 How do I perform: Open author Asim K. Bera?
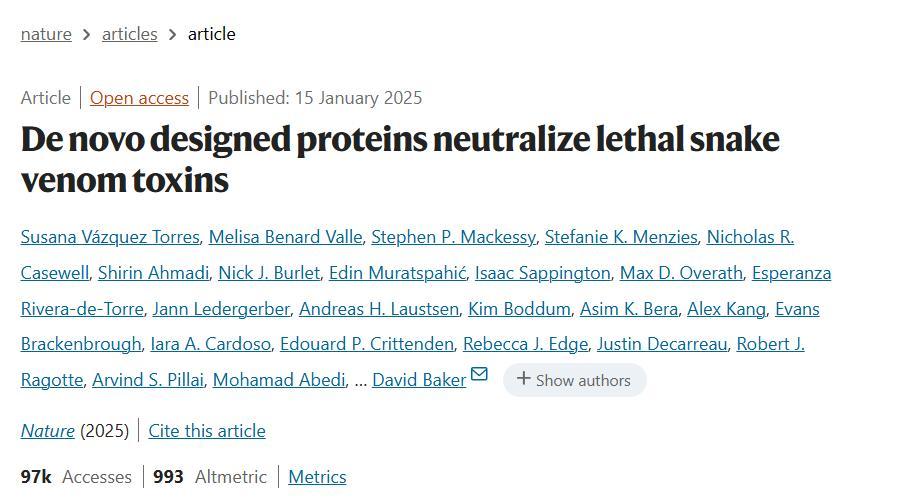(629, 309)
